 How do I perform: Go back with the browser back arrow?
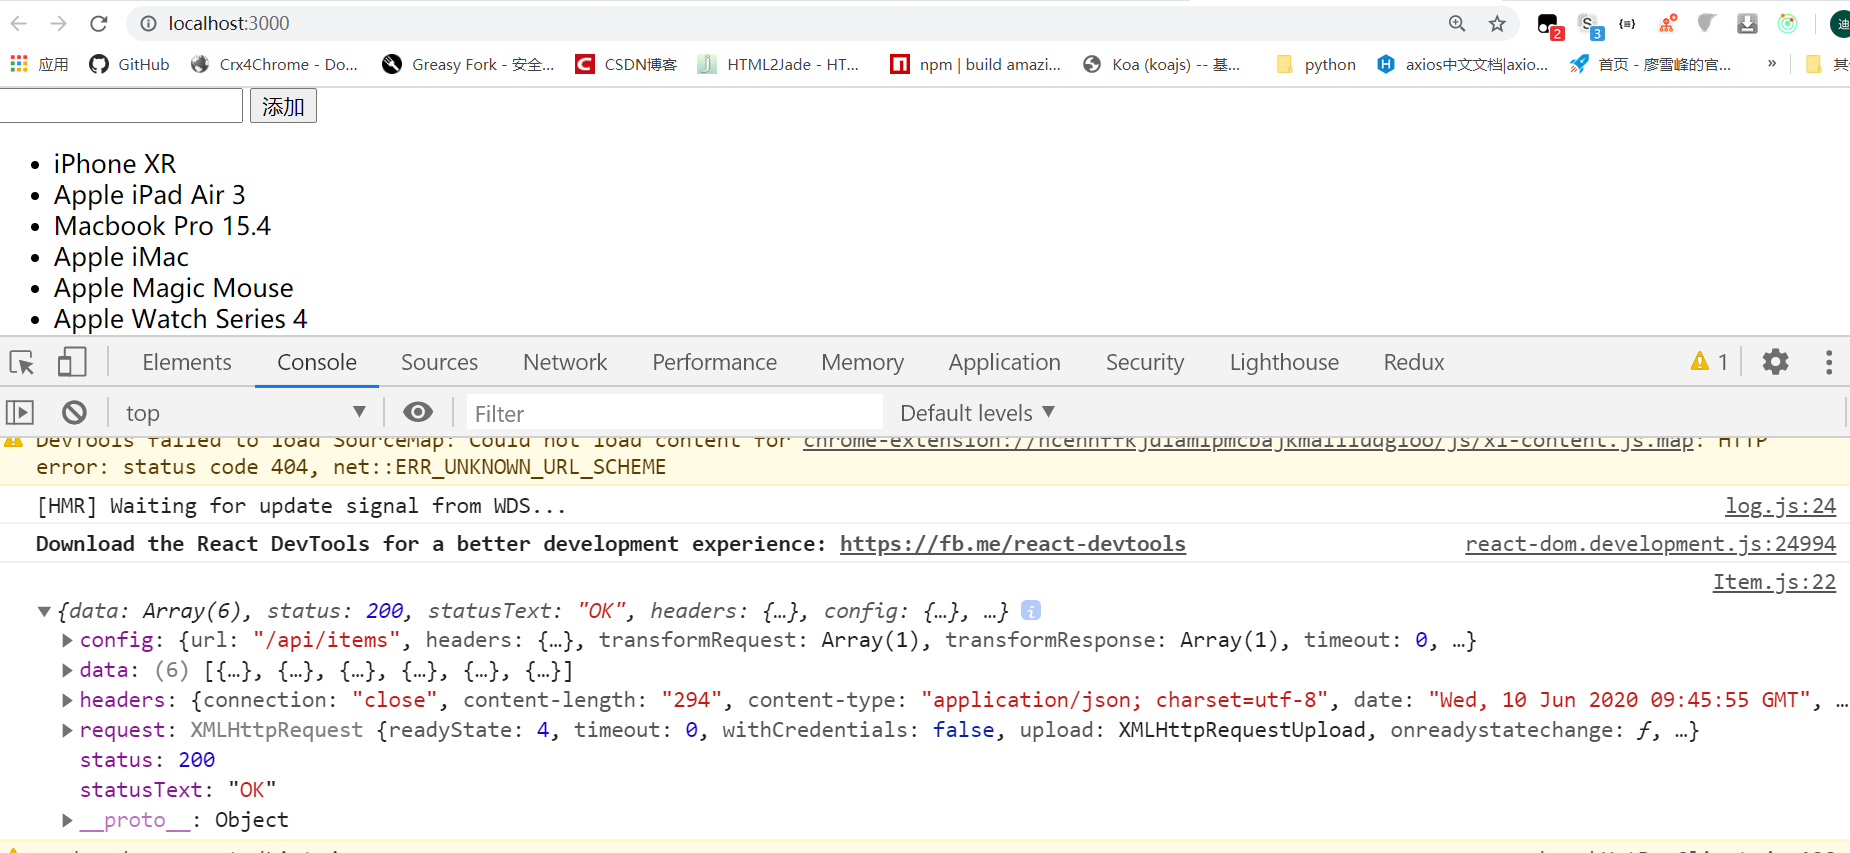pos(19,23)
